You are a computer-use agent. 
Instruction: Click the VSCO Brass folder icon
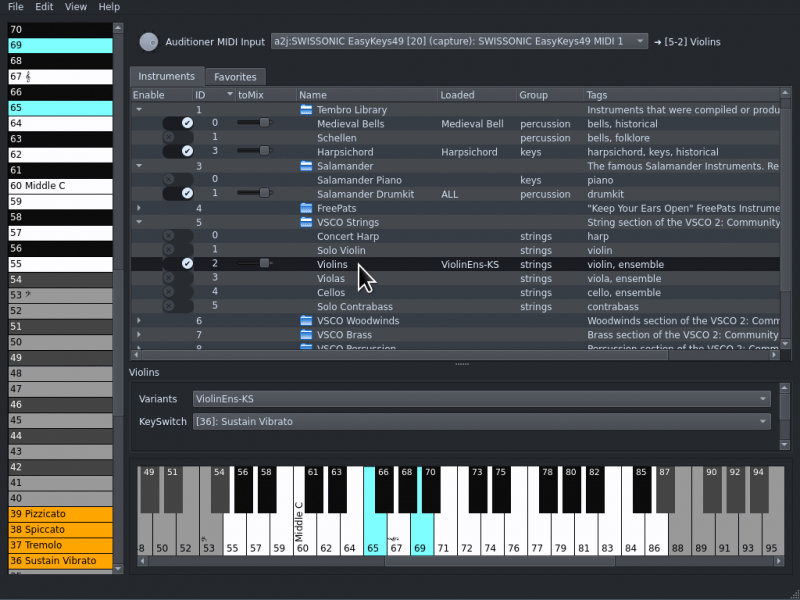tap(307, 335)
